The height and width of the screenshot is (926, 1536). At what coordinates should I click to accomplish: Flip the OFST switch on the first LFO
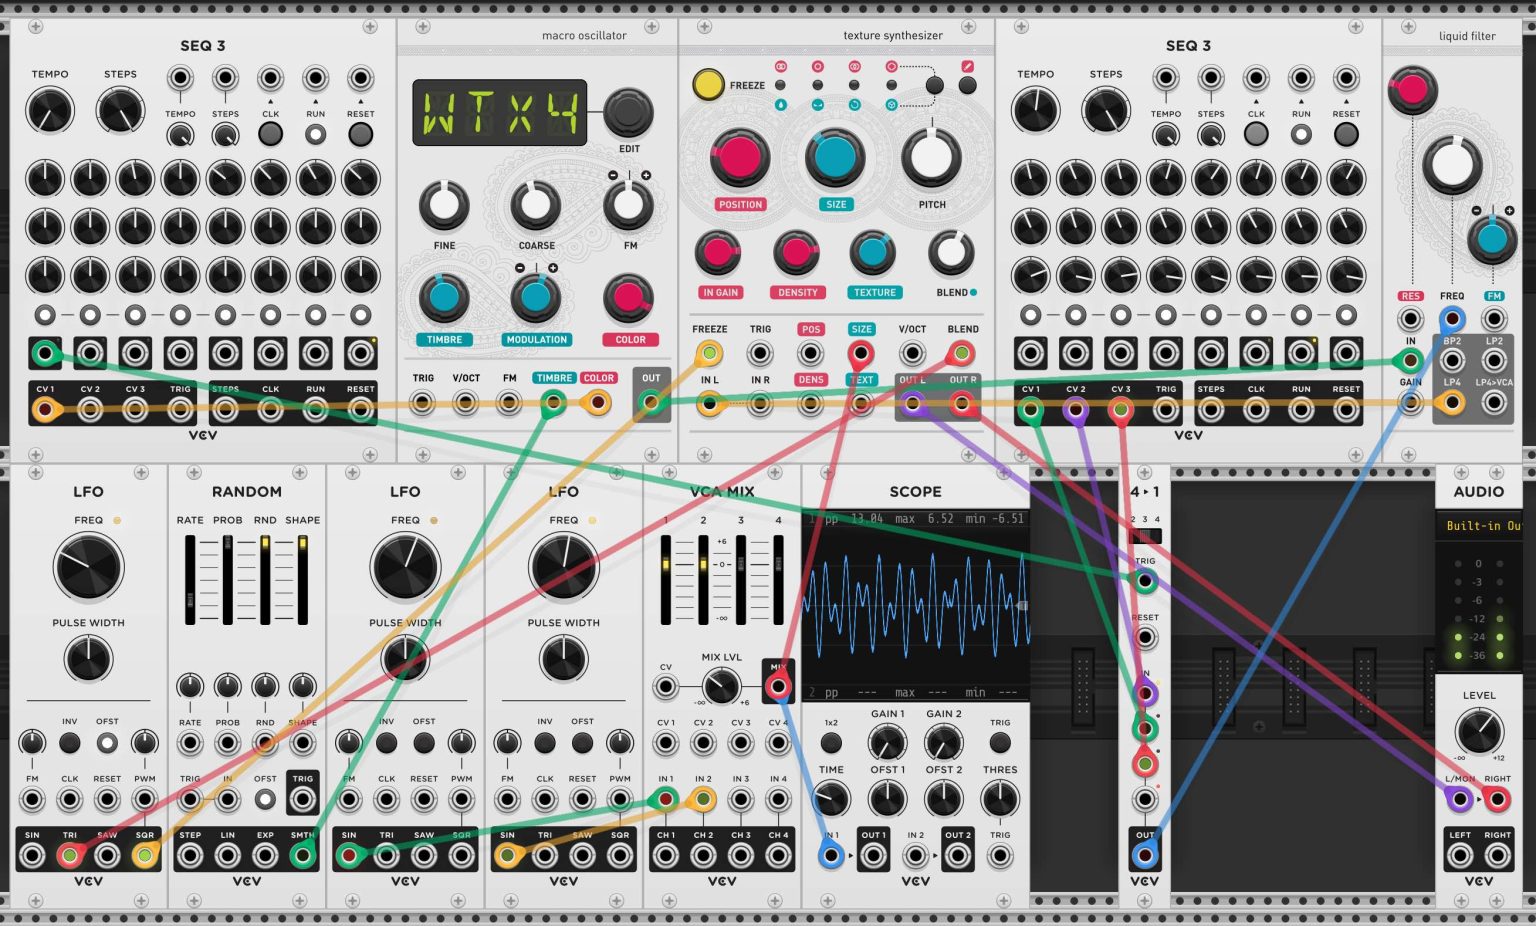point(107,743)
